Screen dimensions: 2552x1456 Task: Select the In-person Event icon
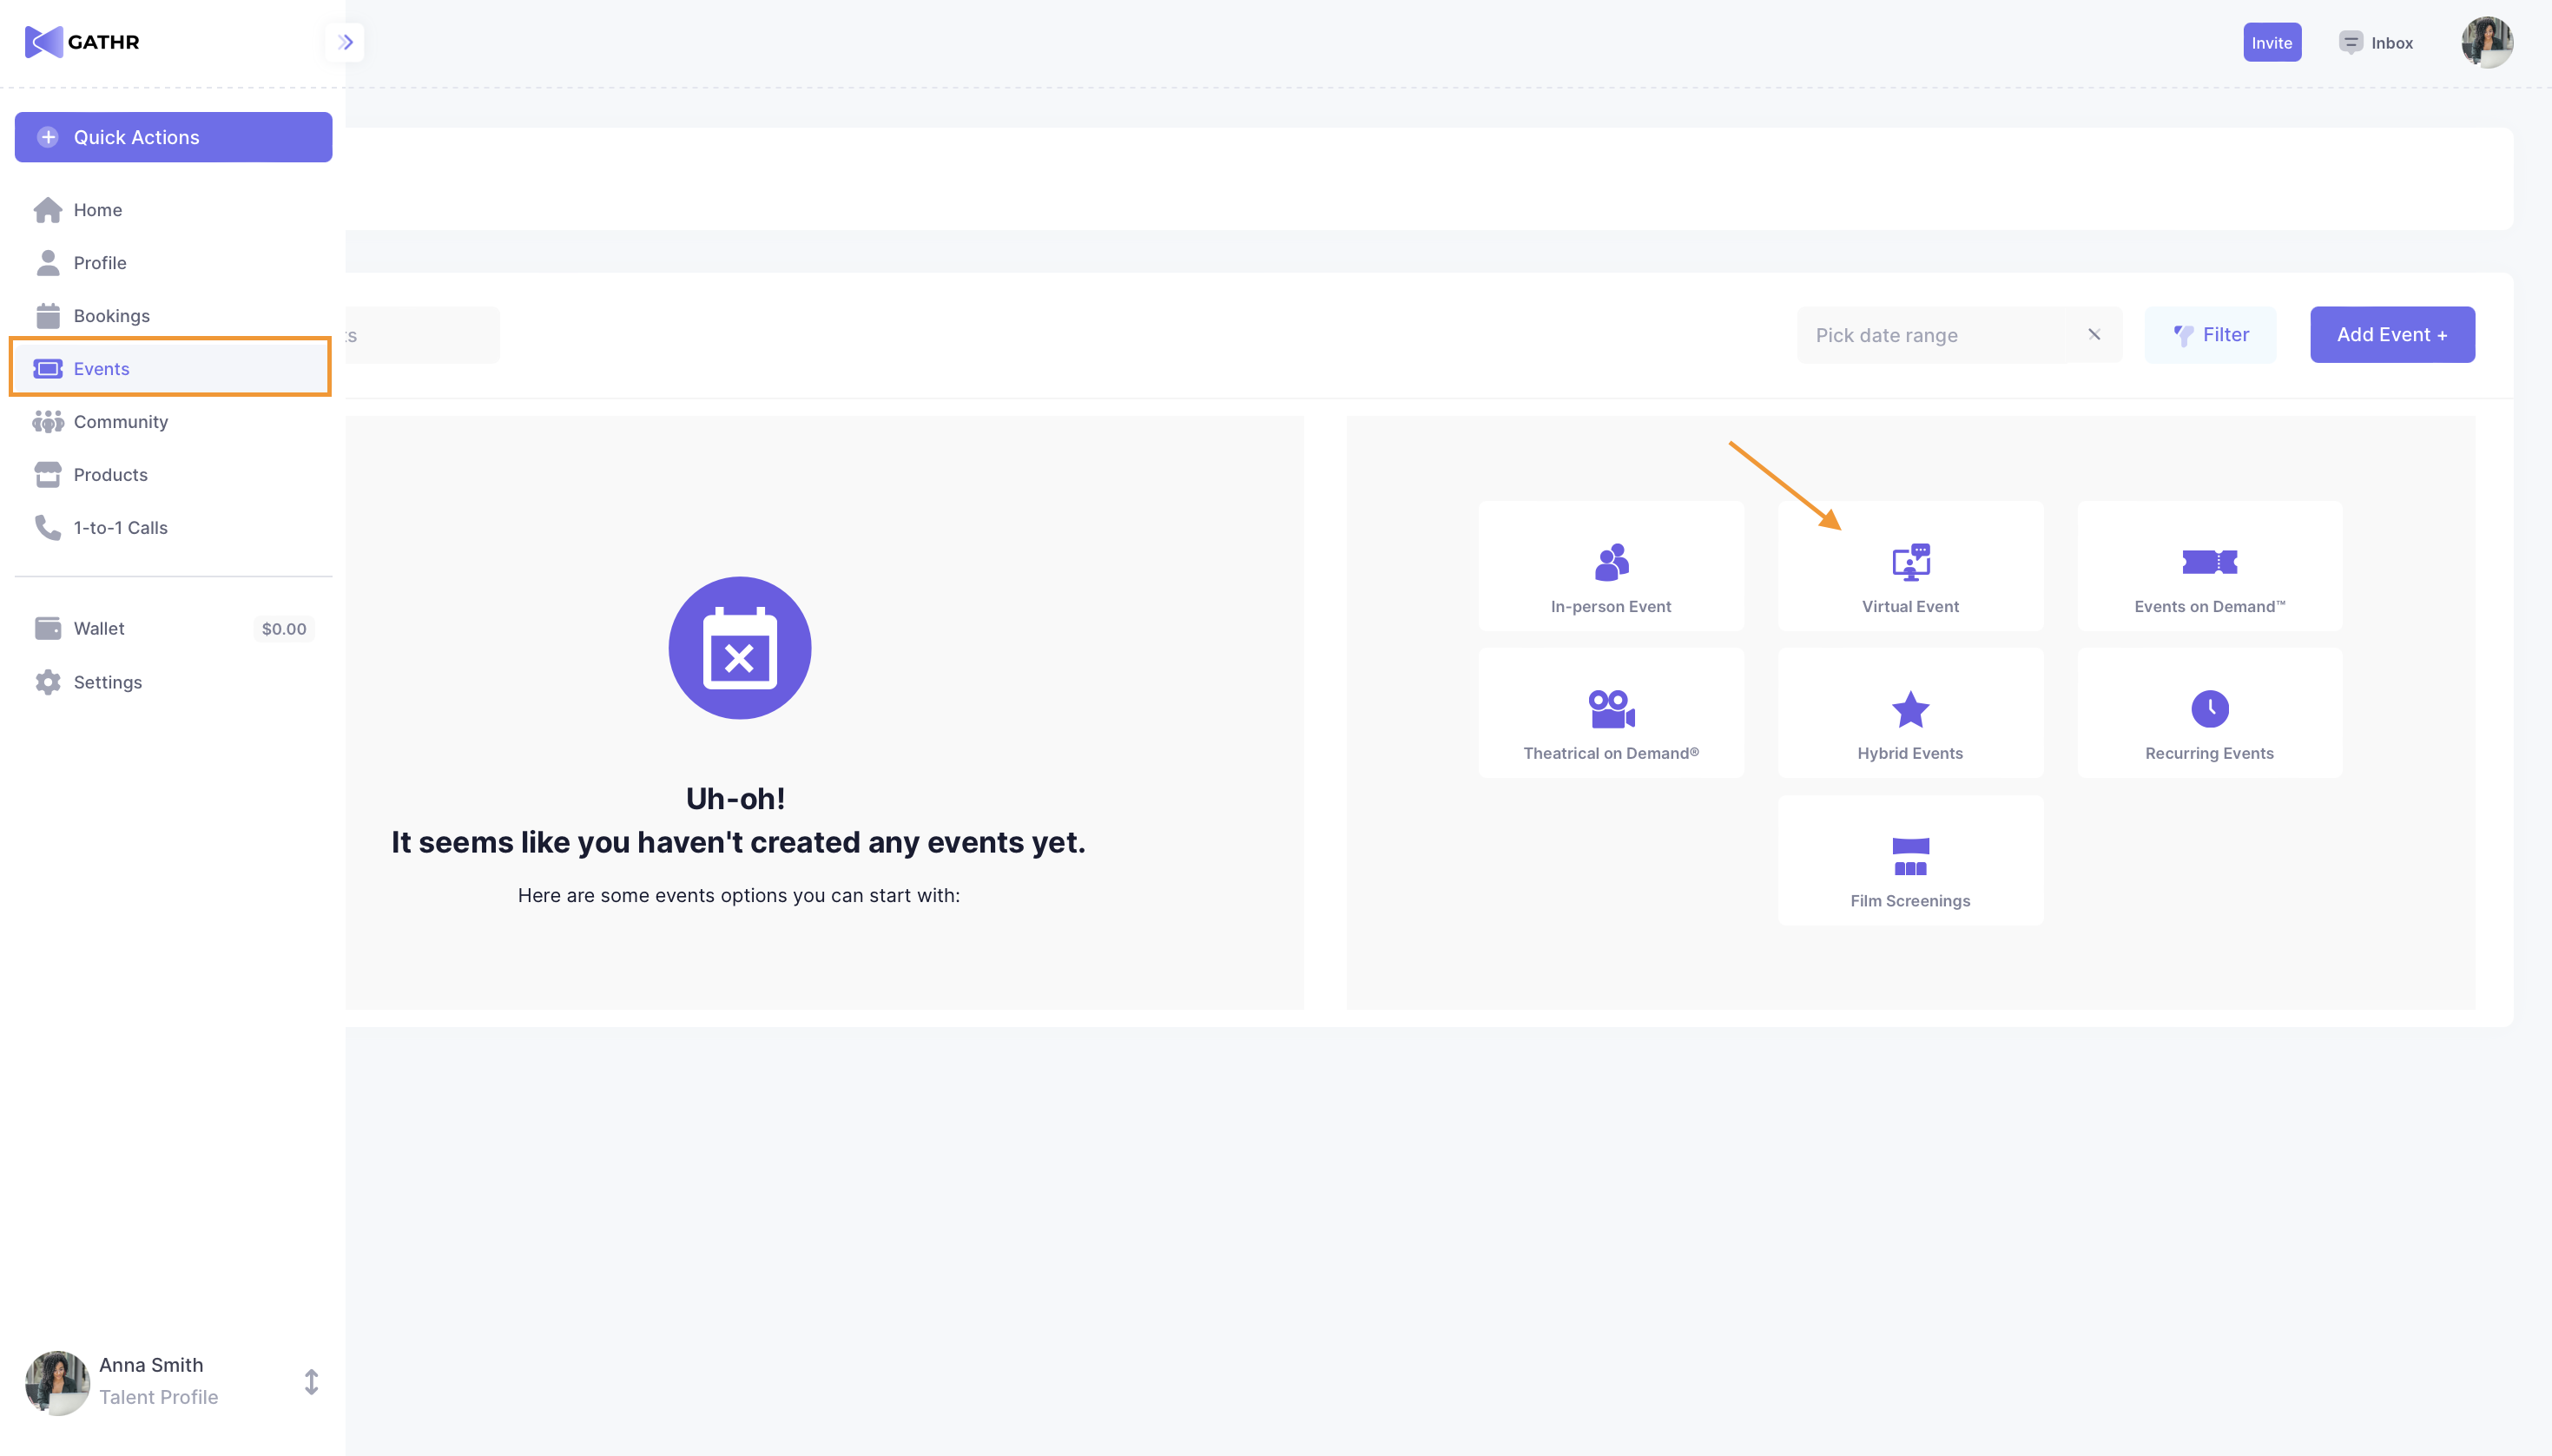tap(1611, 562)
